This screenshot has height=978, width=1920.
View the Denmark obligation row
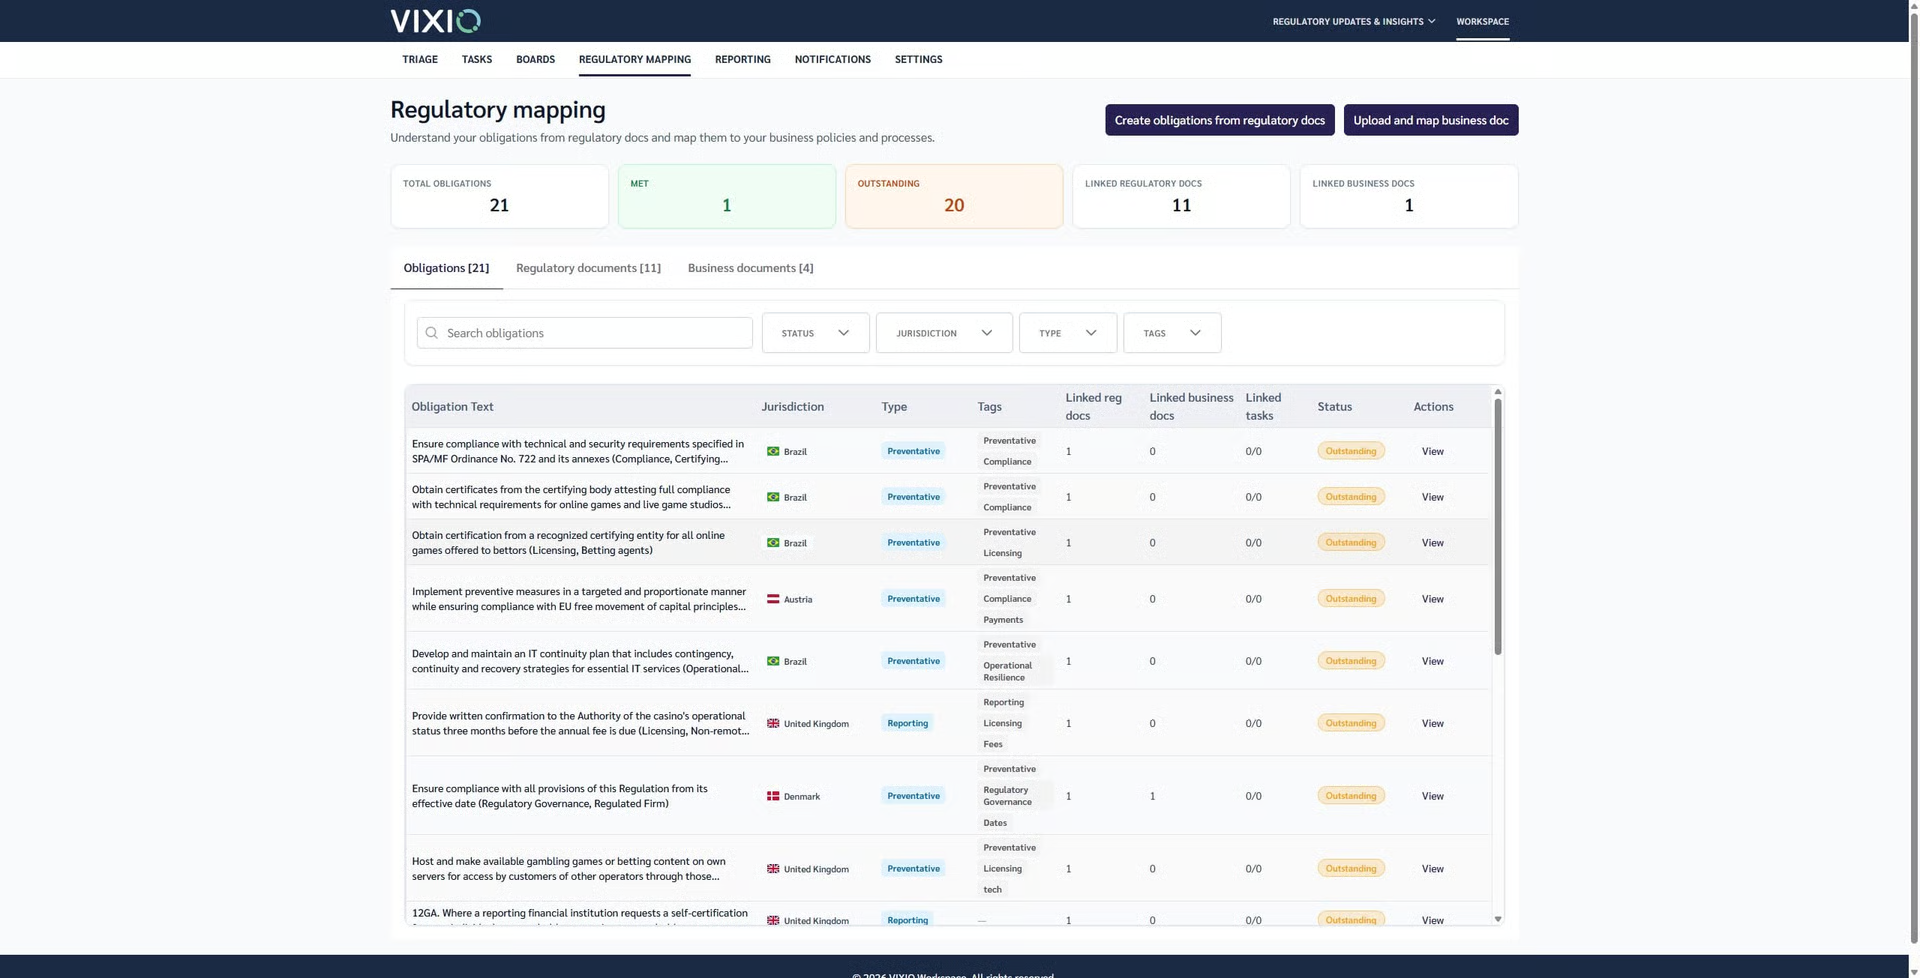coord(1432,796)
